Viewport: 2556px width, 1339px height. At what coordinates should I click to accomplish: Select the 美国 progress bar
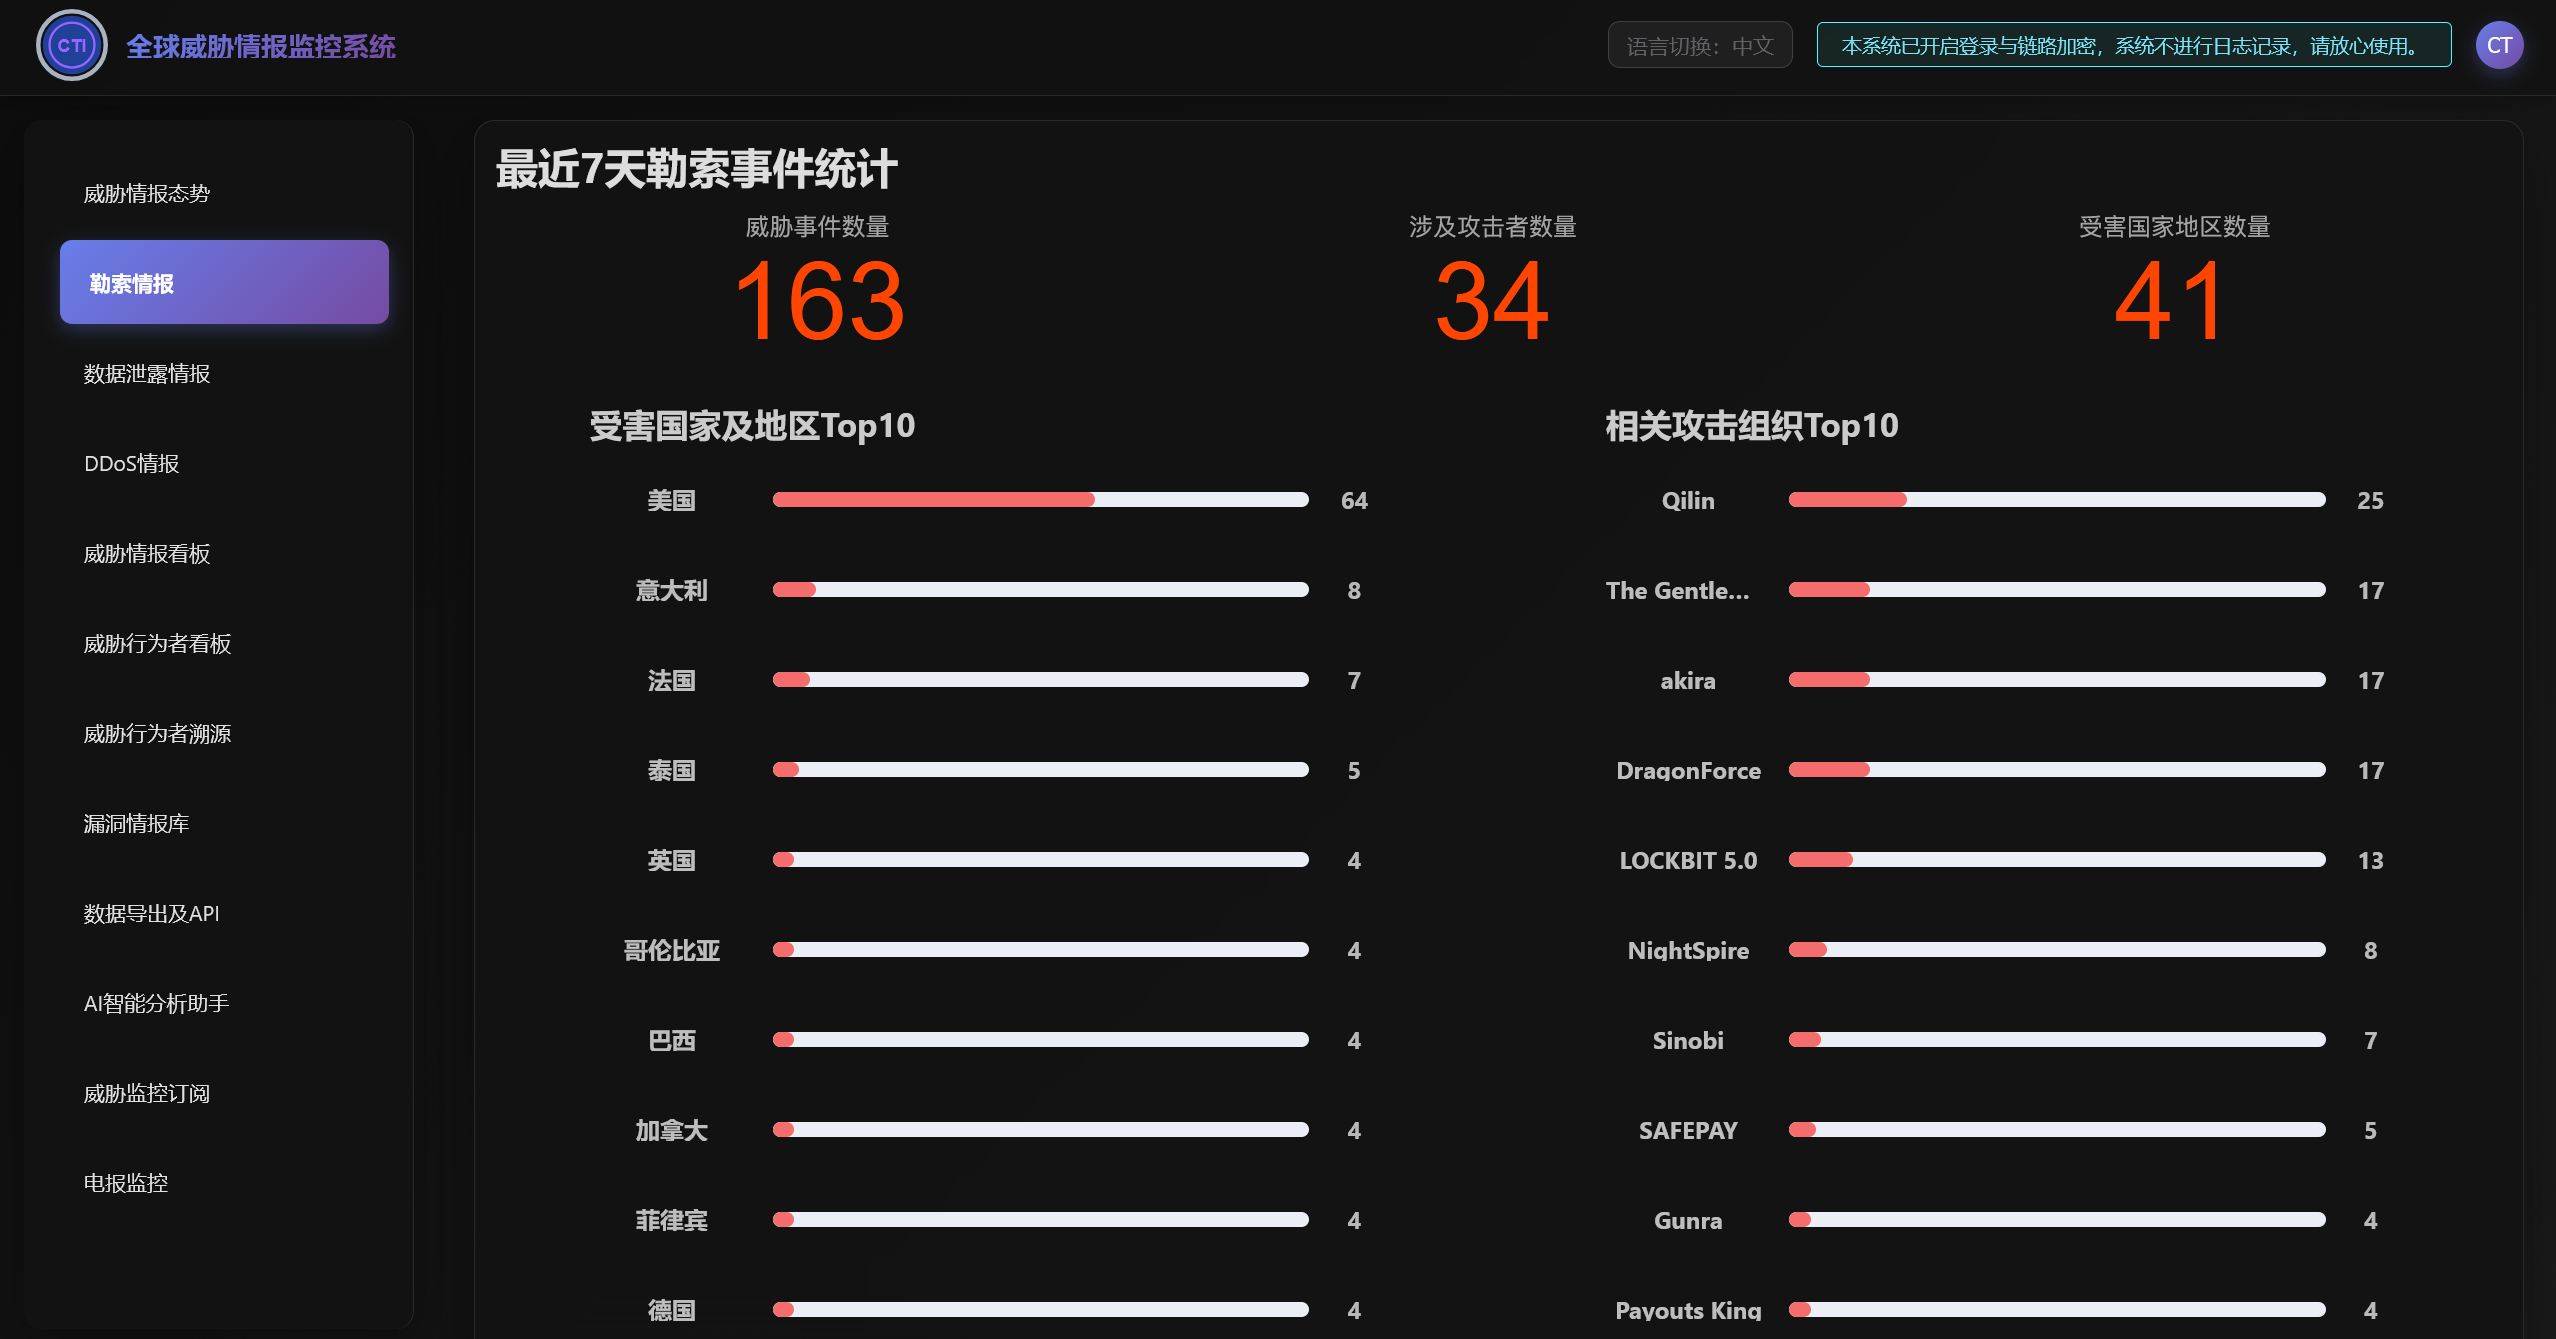[1040, 499]
